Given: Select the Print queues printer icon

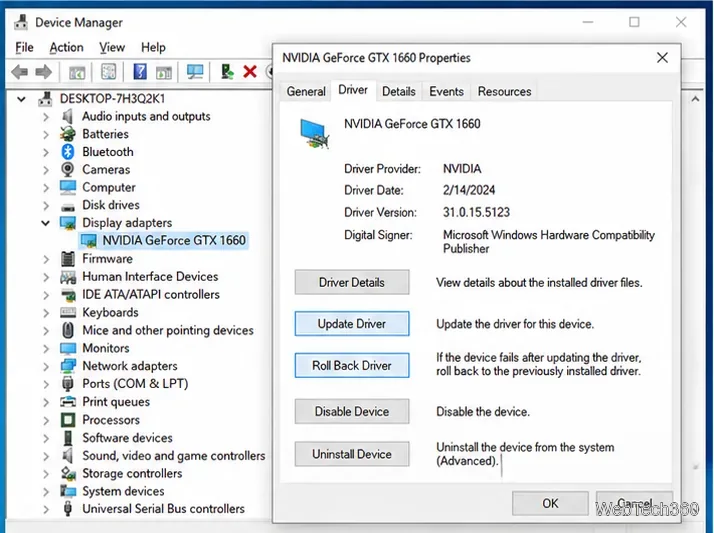Looking at the screenshot, I should [x=68, y=401].
